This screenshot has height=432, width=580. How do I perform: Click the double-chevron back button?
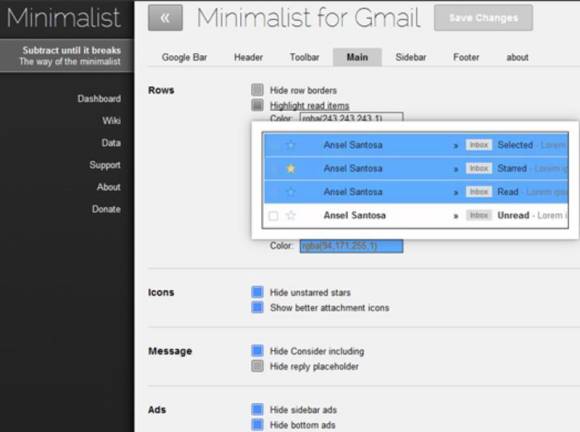(165, 18)
